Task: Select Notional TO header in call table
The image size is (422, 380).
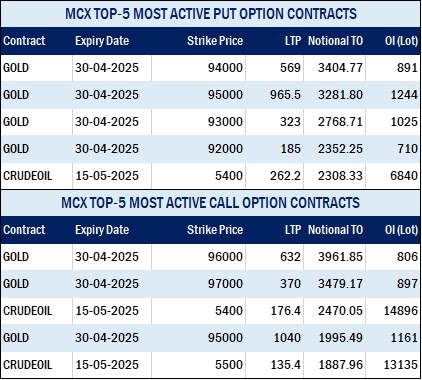Action: [335, 230]
